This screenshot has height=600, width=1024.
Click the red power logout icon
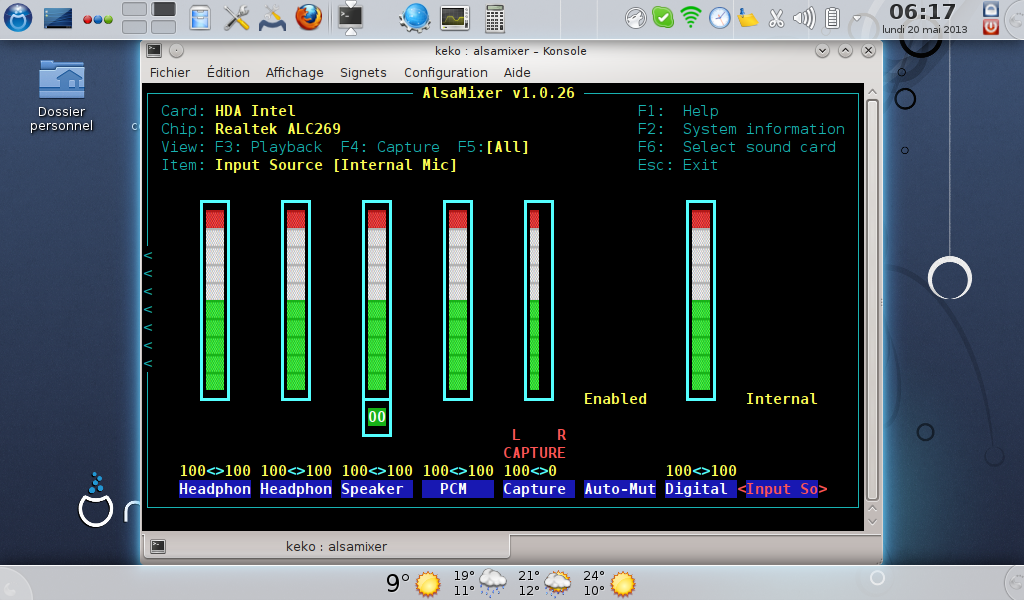[x=991, y=27]
